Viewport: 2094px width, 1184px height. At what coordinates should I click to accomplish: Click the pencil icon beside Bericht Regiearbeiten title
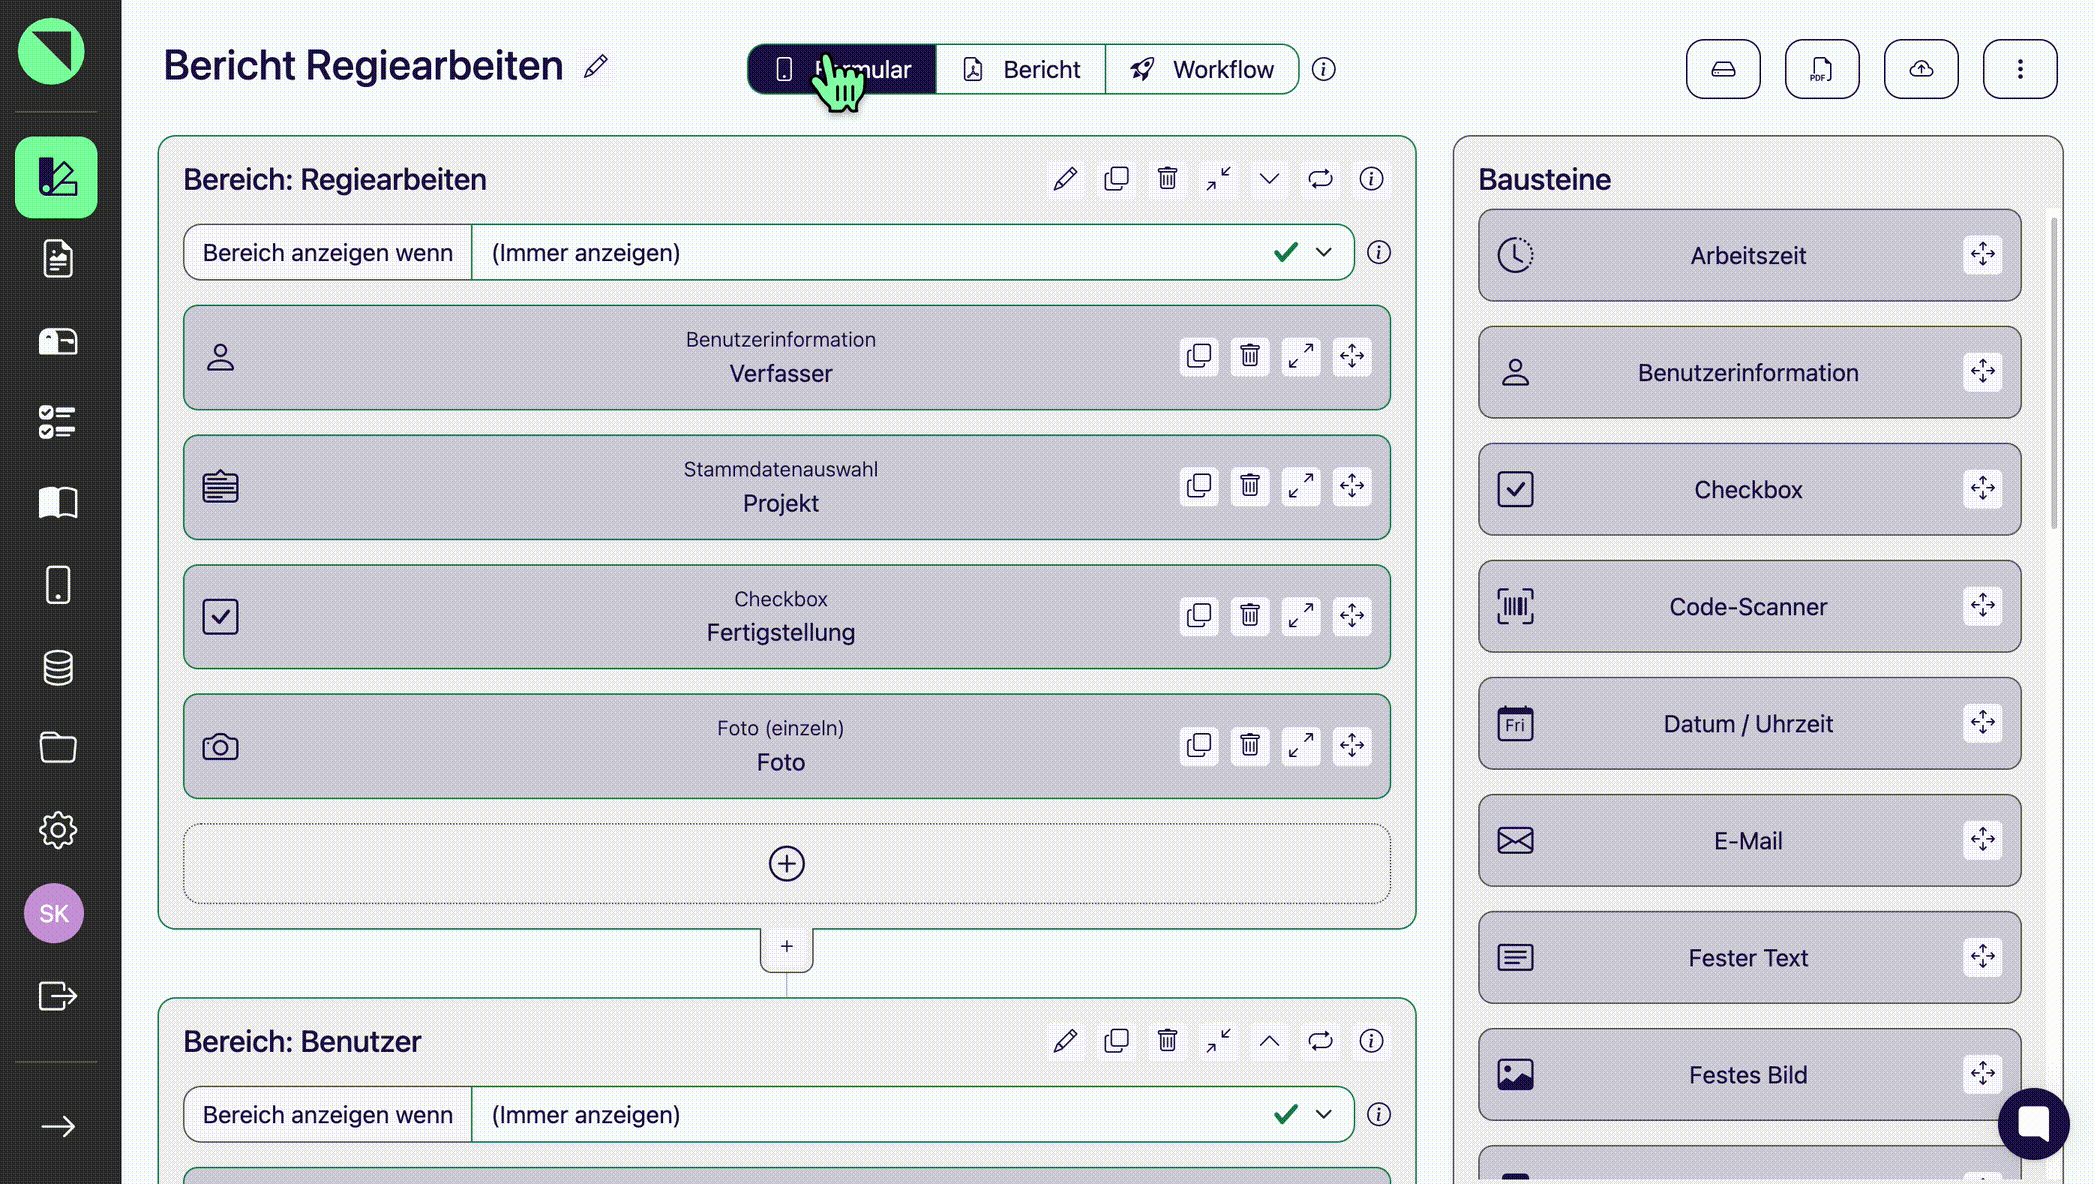[596, 67]
